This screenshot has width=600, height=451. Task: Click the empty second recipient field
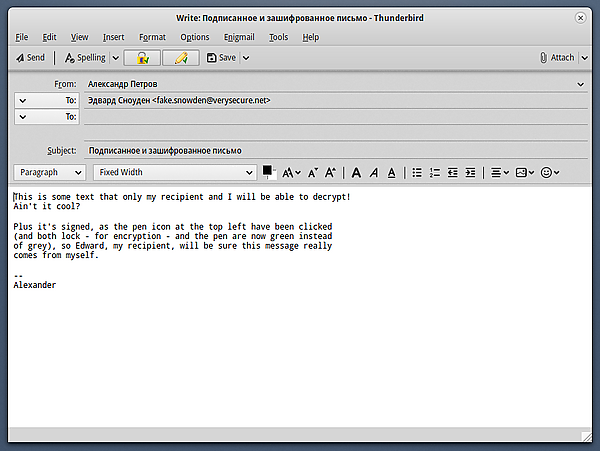click(x=336, y=117)
